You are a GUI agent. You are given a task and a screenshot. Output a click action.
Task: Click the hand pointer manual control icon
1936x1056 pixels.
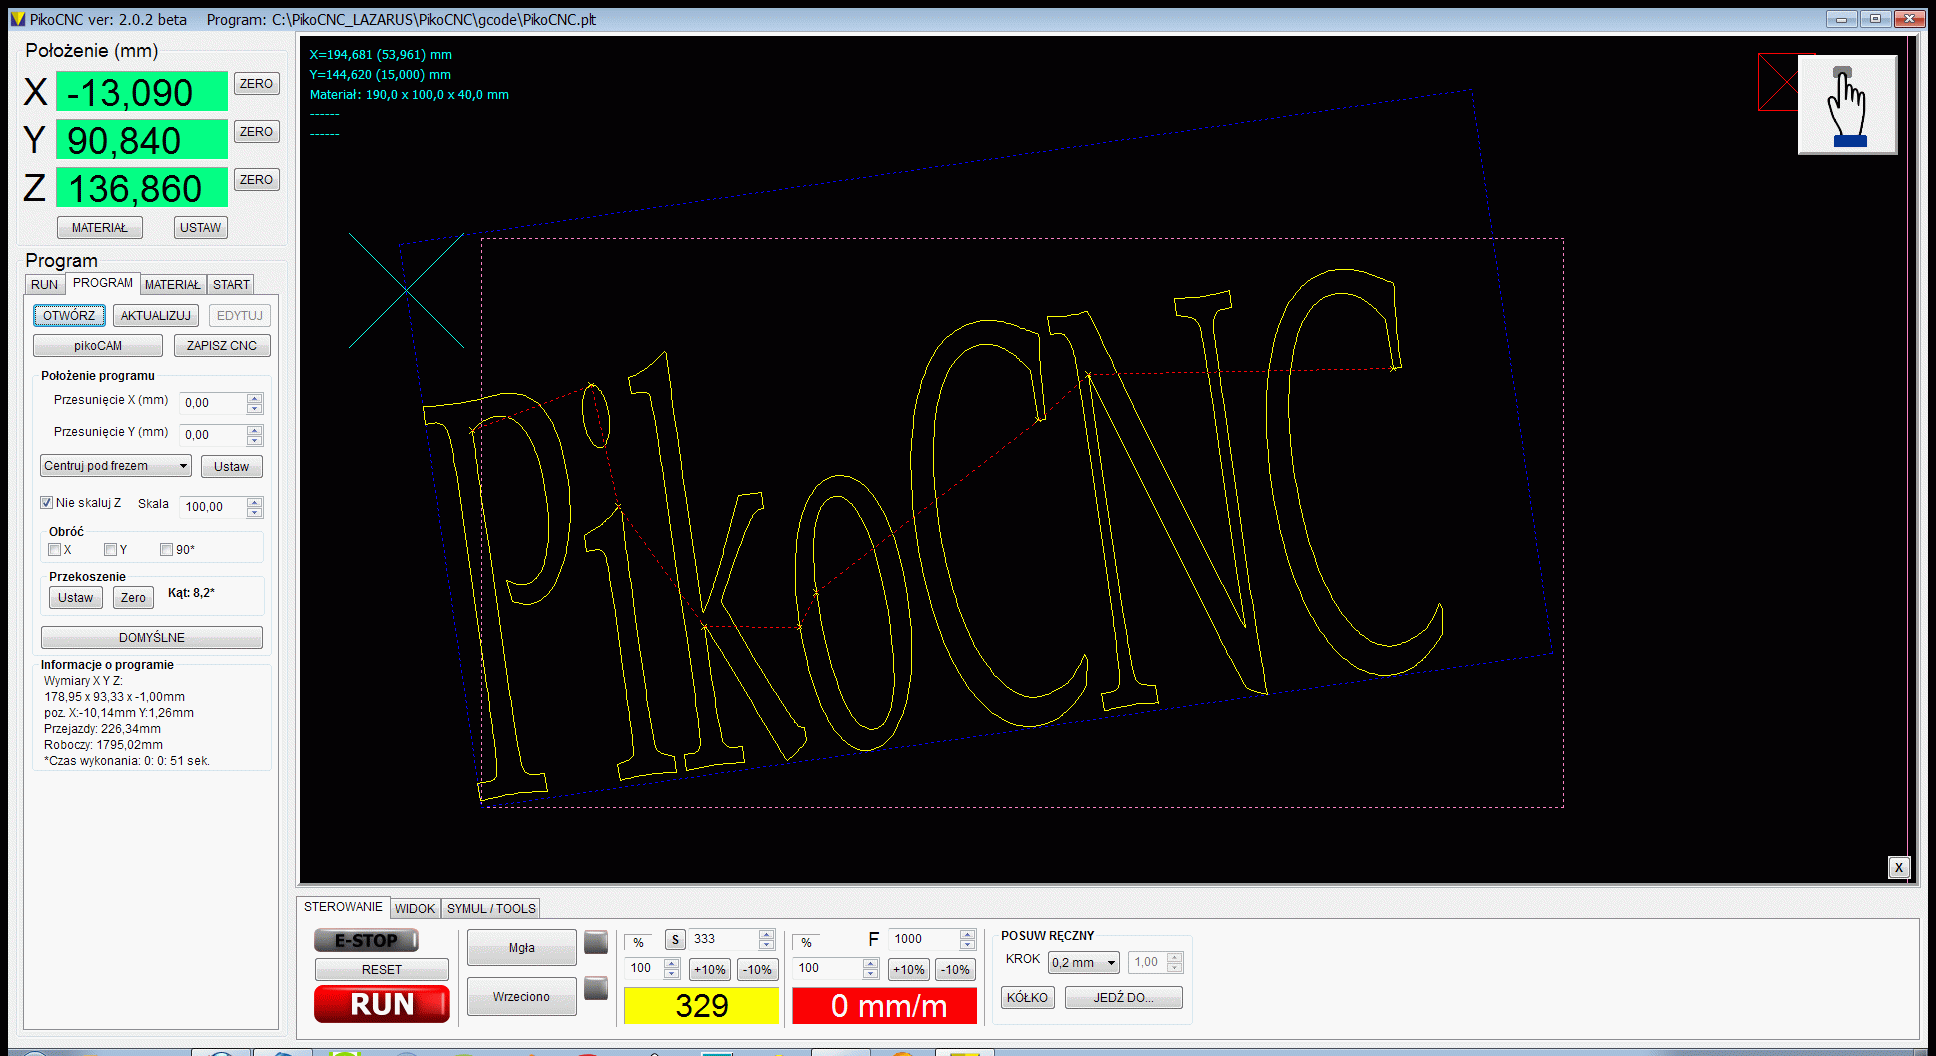[x=1847, y=105]
